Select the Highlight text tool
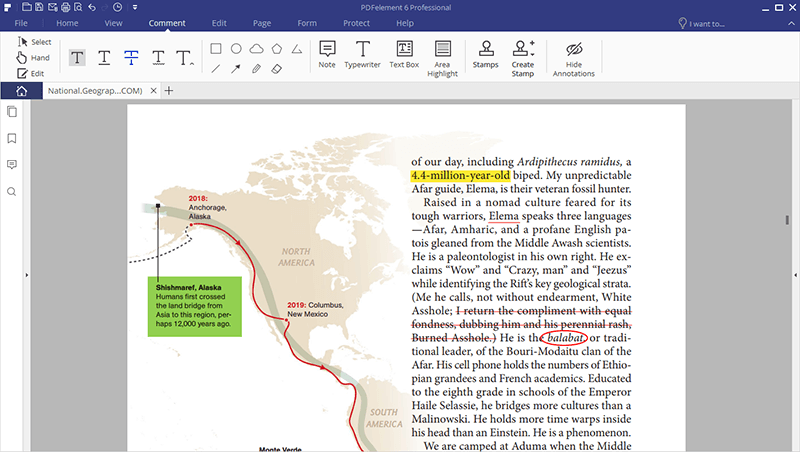The image size is (800, 452). point(77,58)
